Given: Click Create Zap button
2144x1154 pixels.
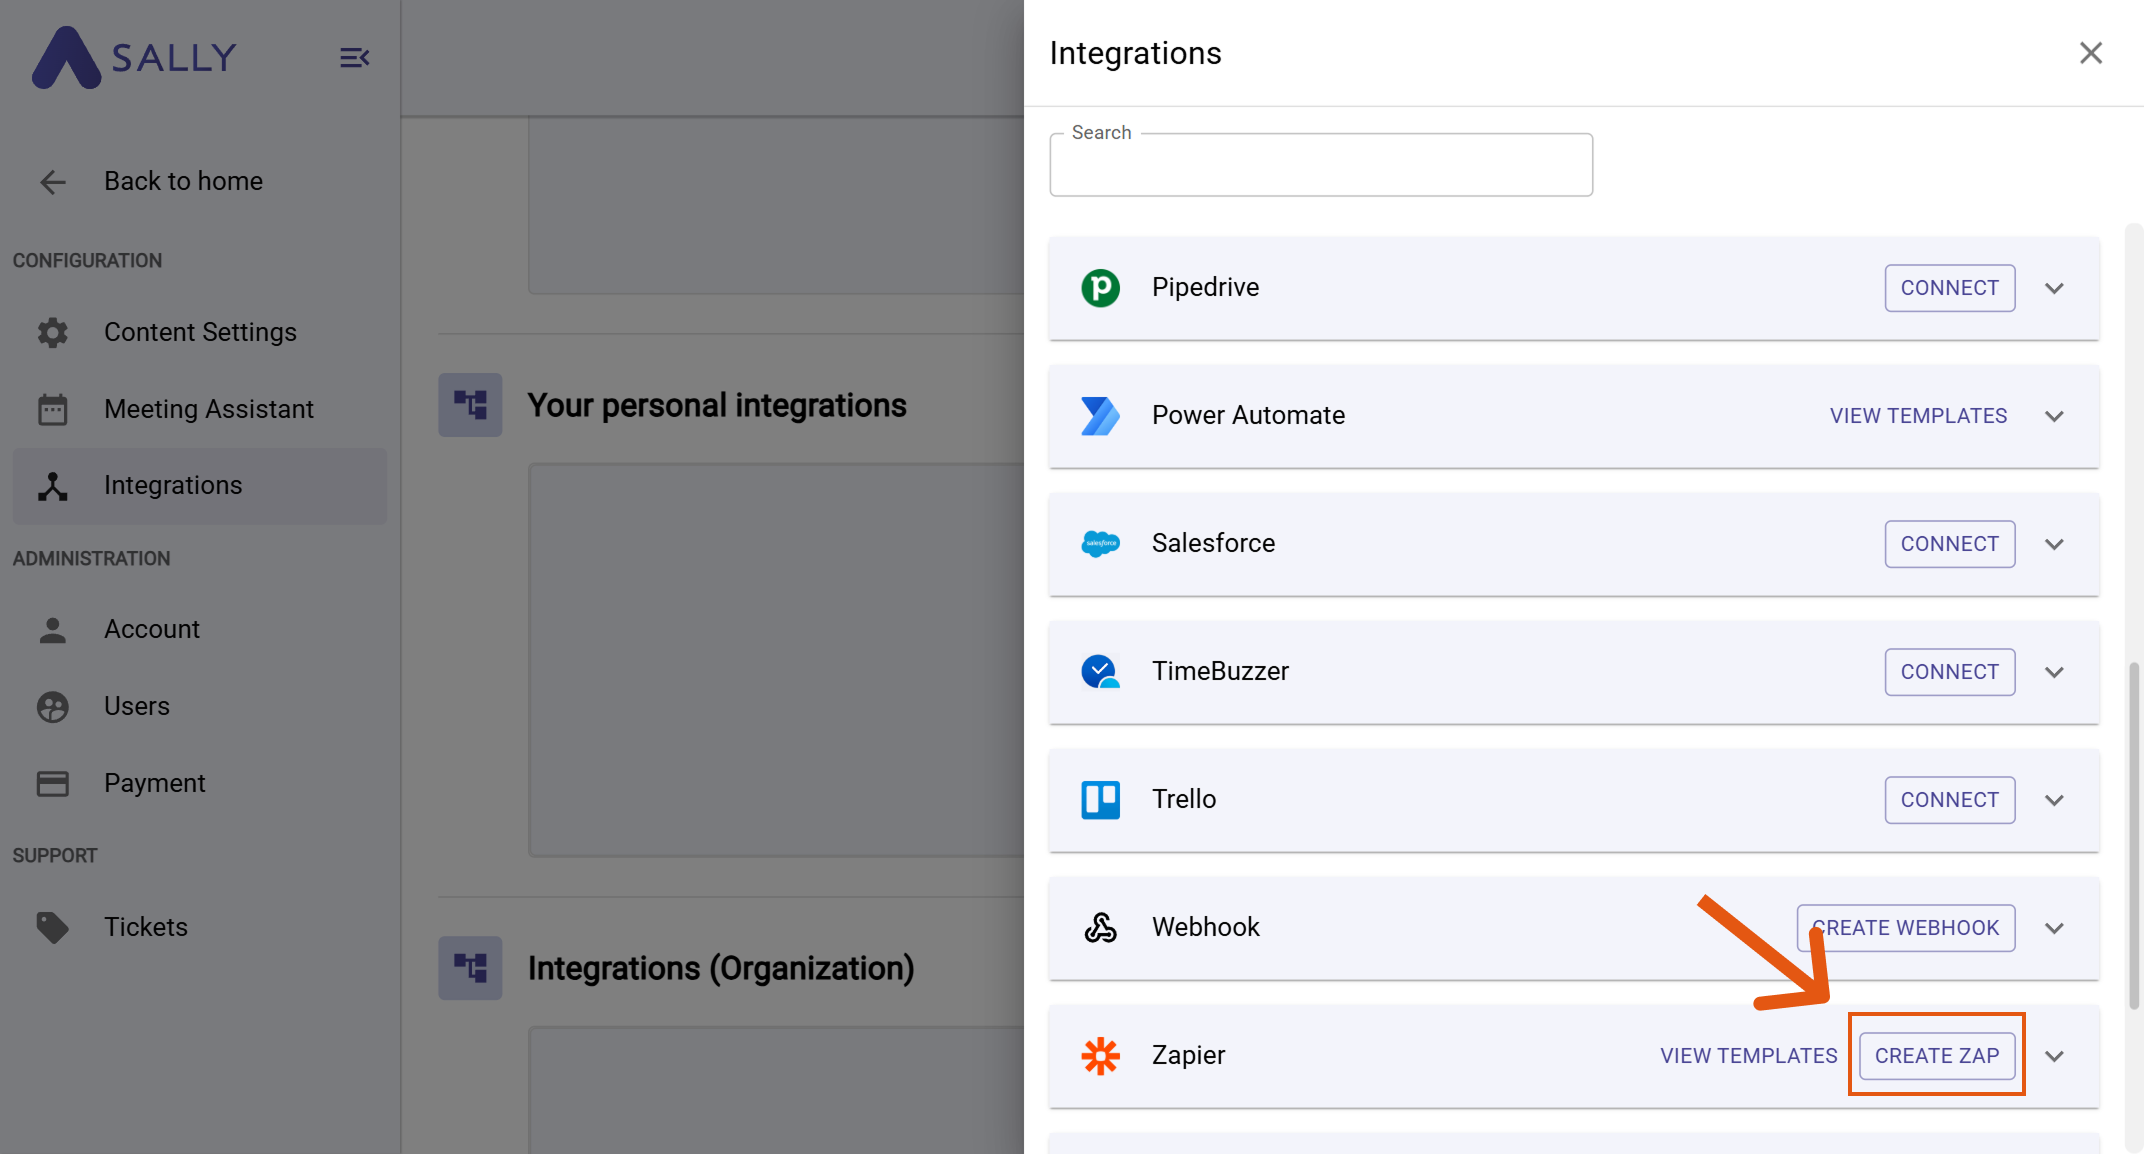Looking at the screenshot, I should point(1937,1056).
